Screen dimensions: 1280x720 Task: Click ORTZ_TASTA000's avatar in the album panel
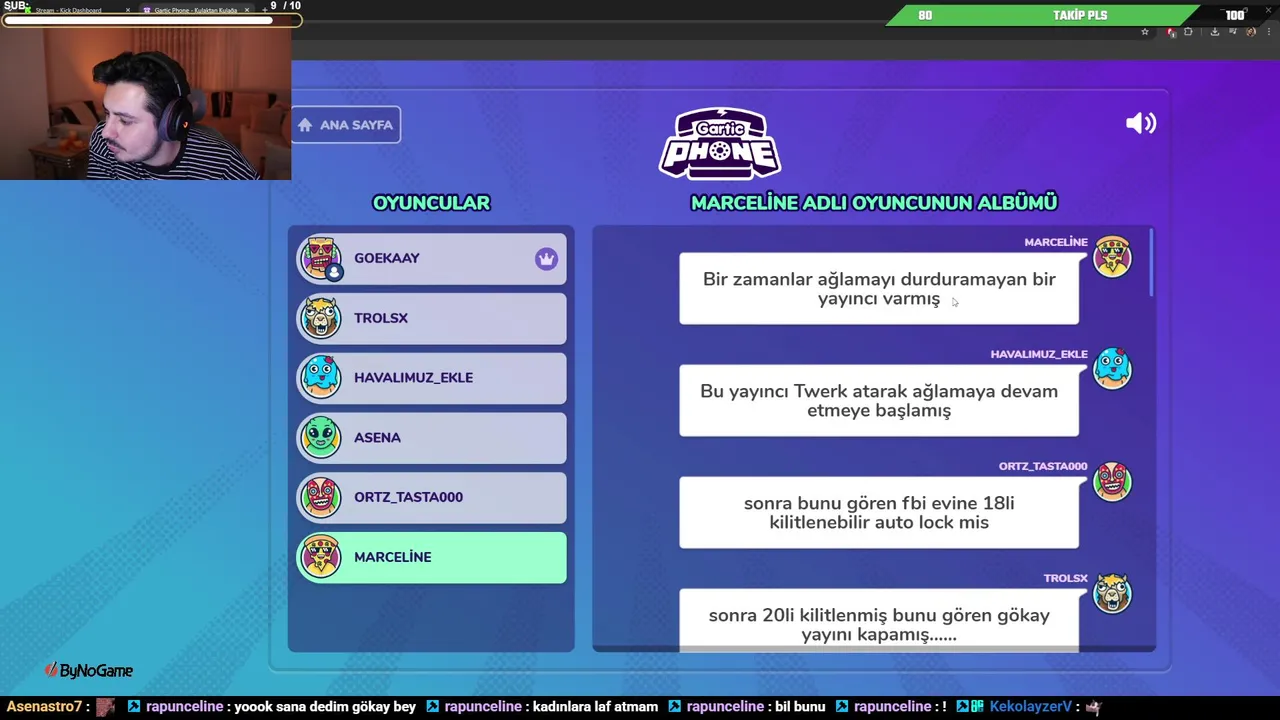point(1112,481)
